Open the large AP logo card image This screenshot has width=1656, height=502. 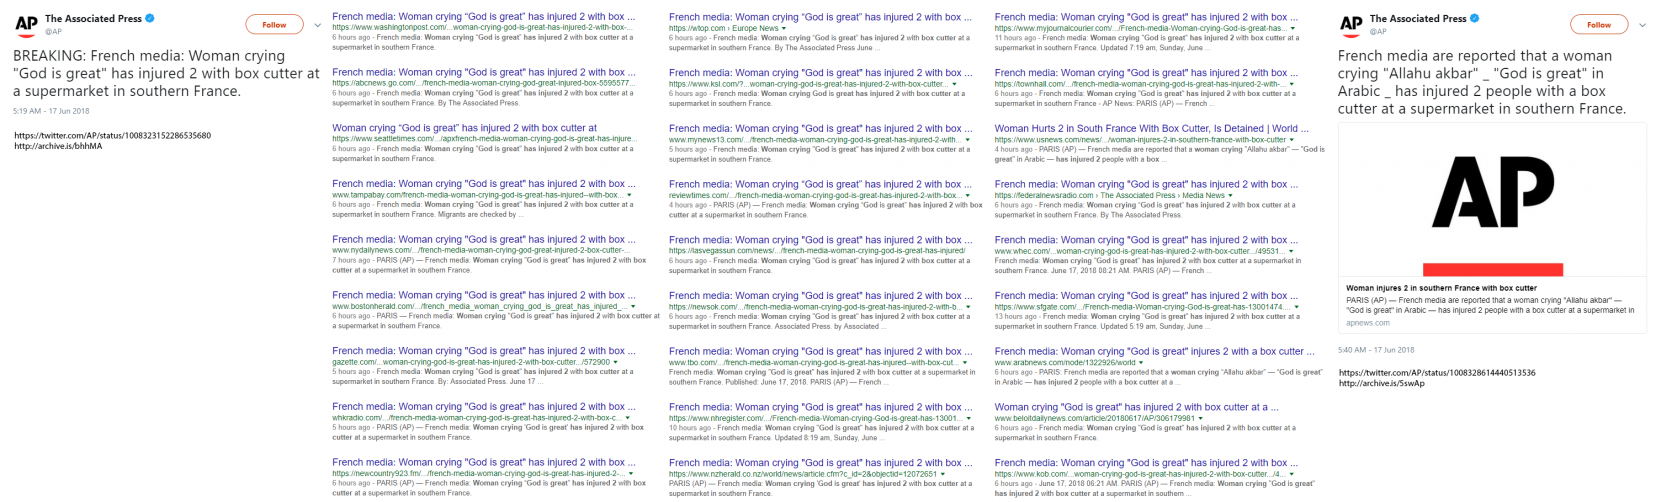coord(1492,199)
